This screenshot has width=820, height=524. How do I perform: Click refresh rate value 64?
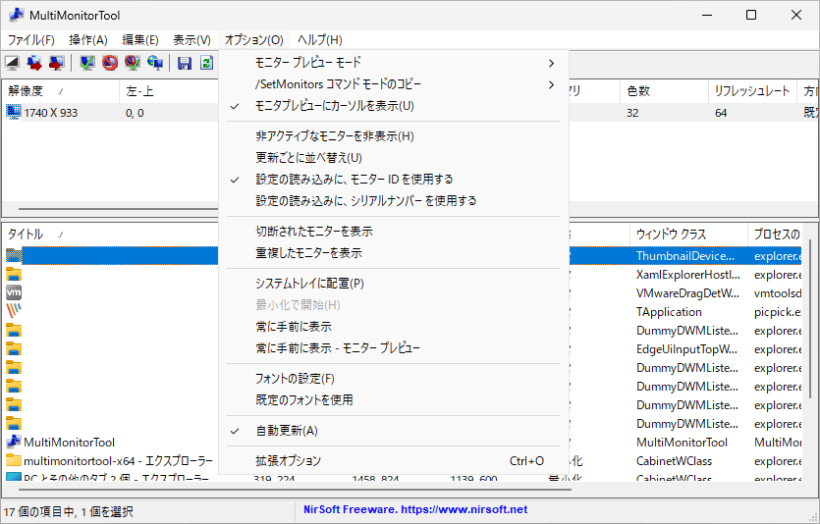click(721, 112)
